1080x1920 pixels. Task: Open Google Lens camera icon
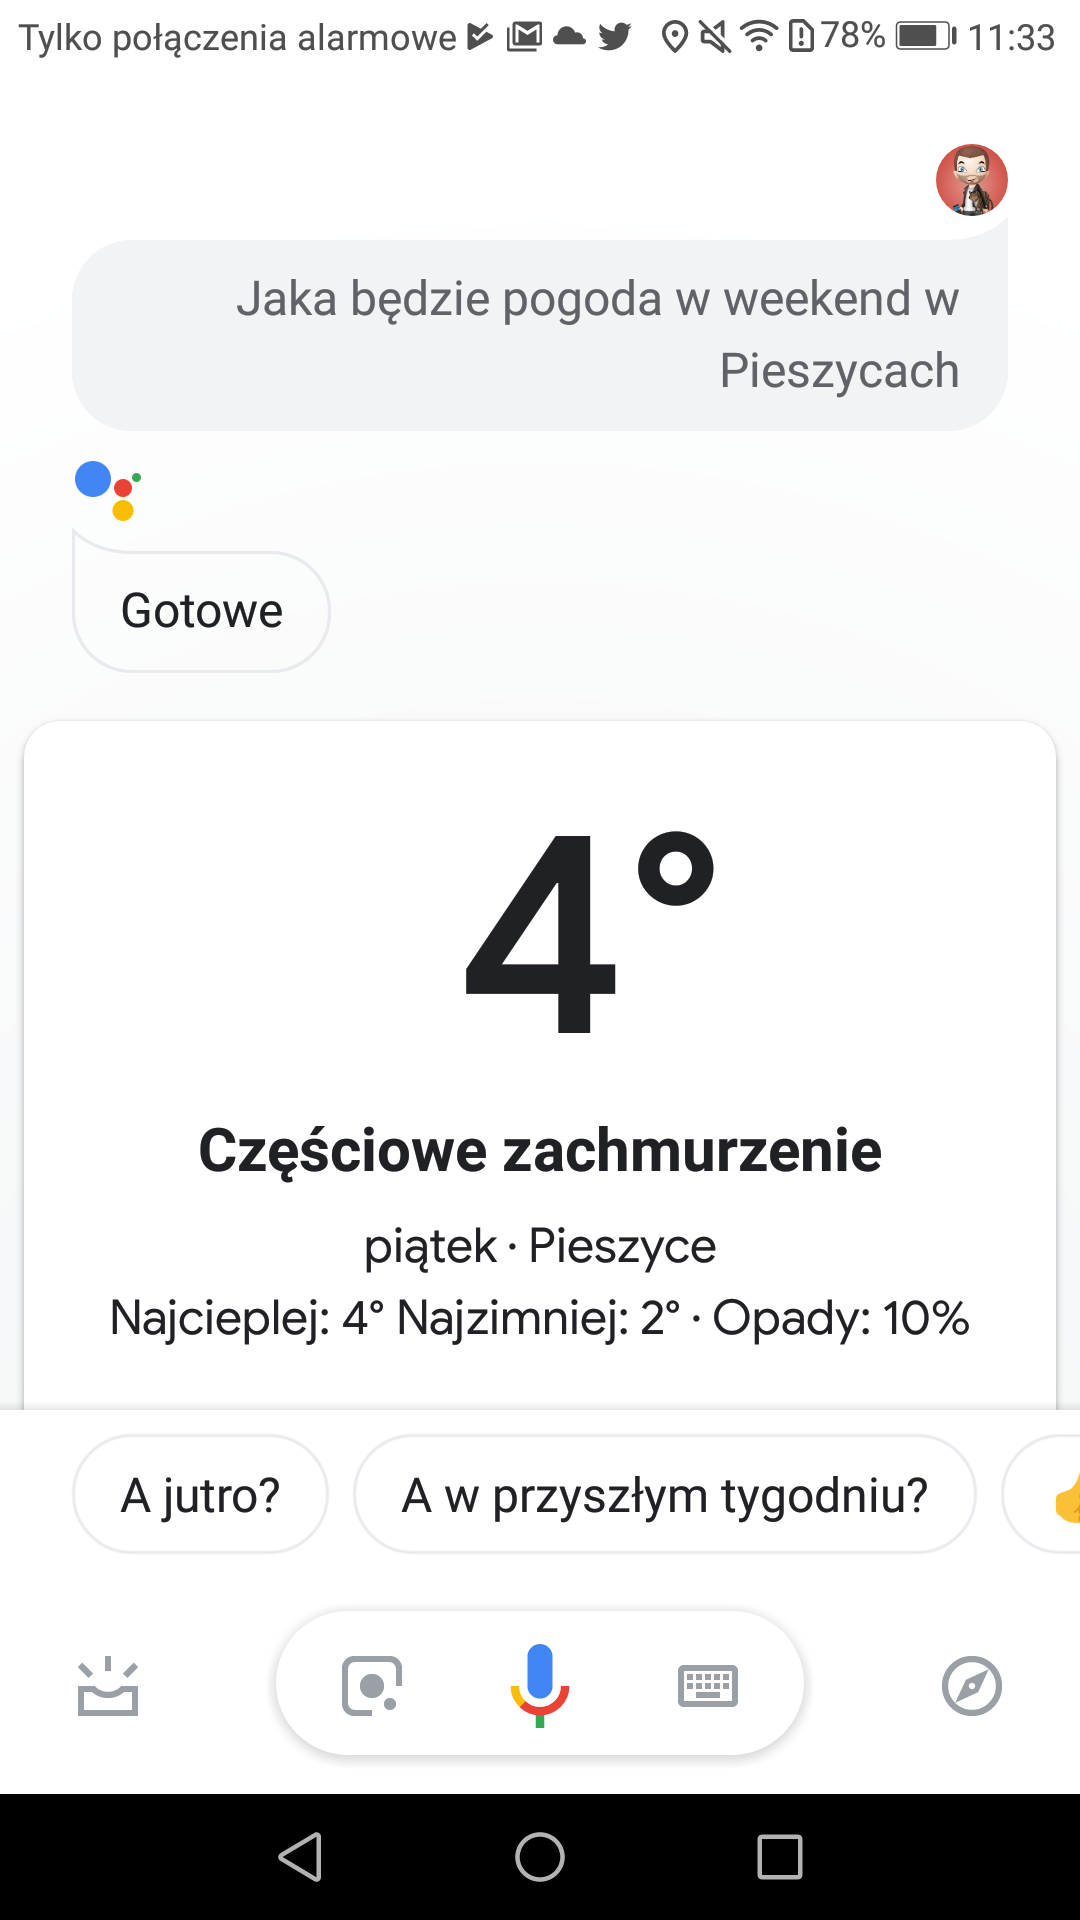coord(372,1686)
